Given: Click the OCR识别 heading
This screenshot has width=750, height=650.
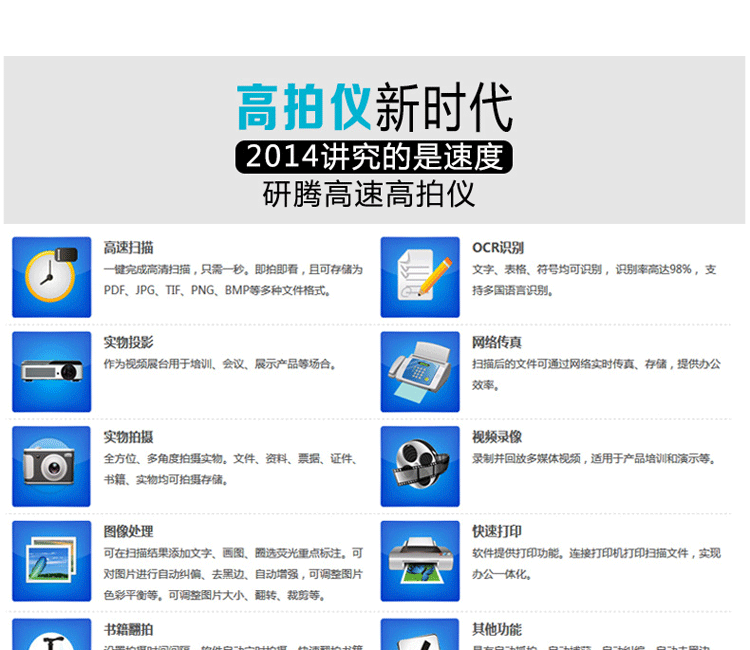Looking at the screenshot, I should 497,248.
